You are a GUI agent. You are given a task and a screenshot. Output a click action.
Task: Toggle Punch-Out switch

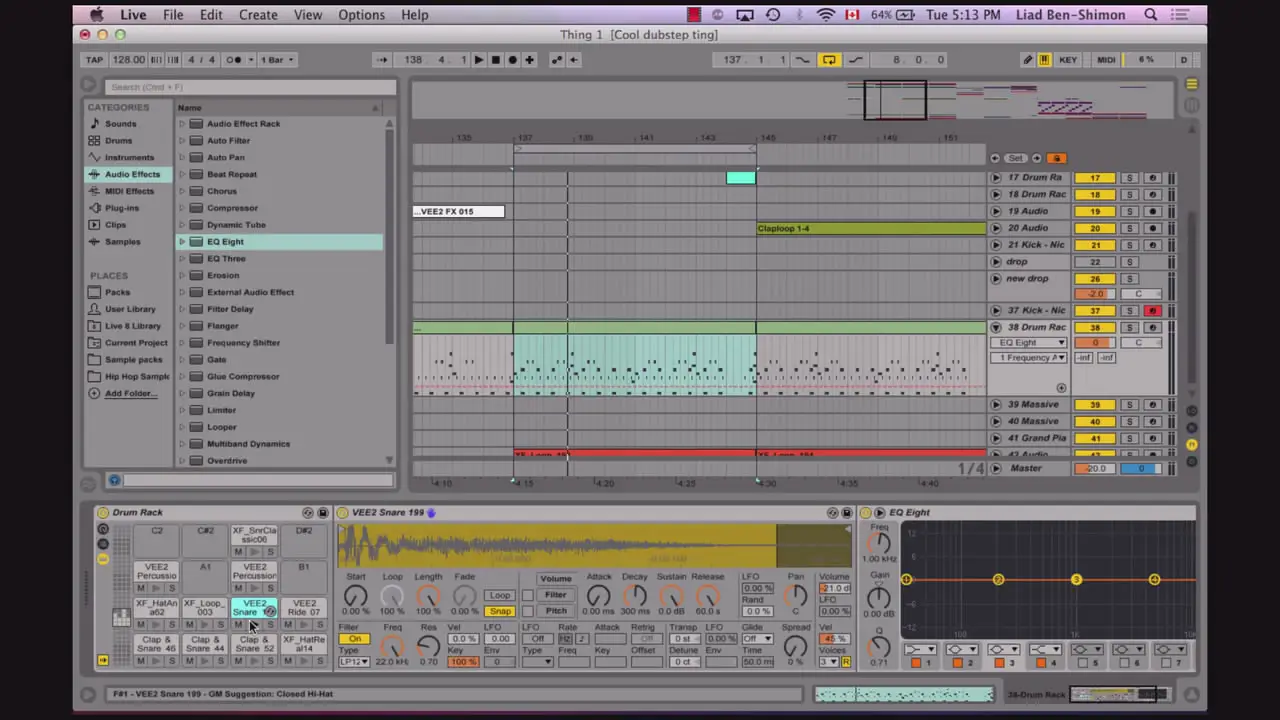tap(856, 60)
